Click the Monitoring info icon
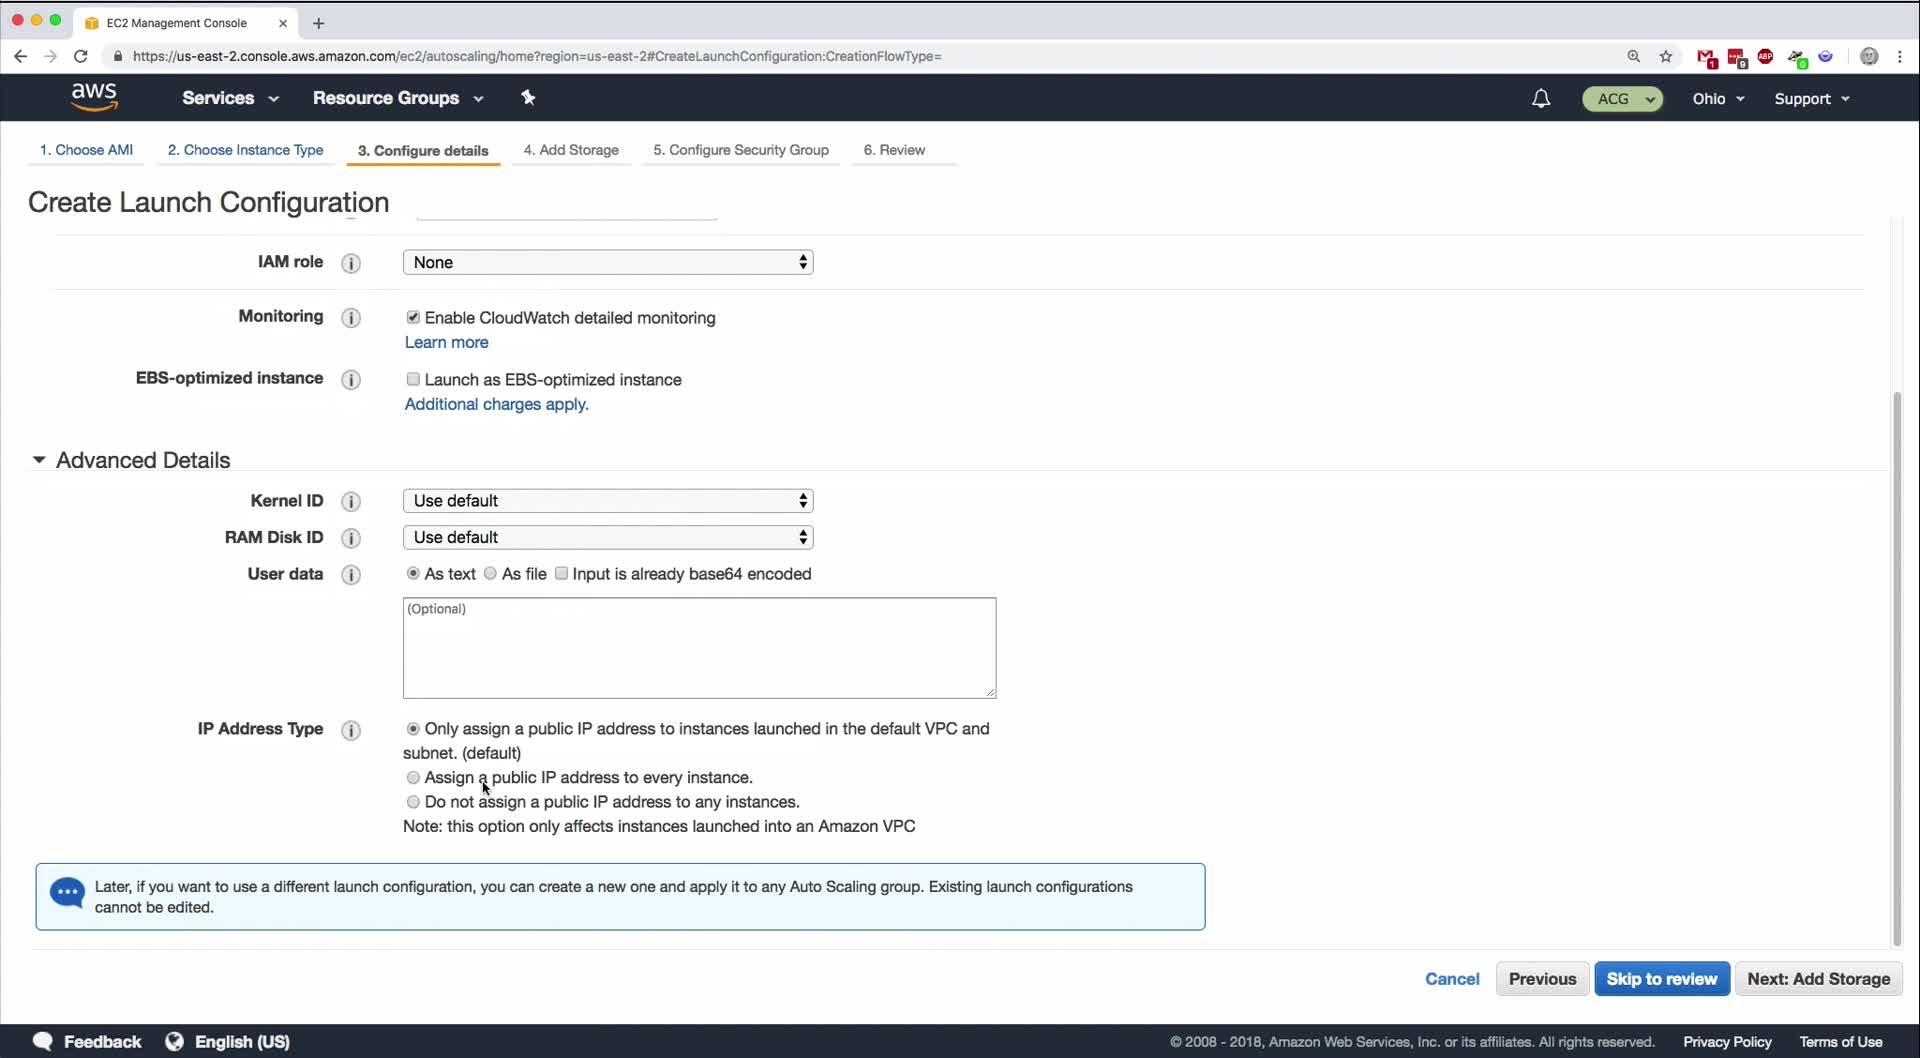 (351, 318)
